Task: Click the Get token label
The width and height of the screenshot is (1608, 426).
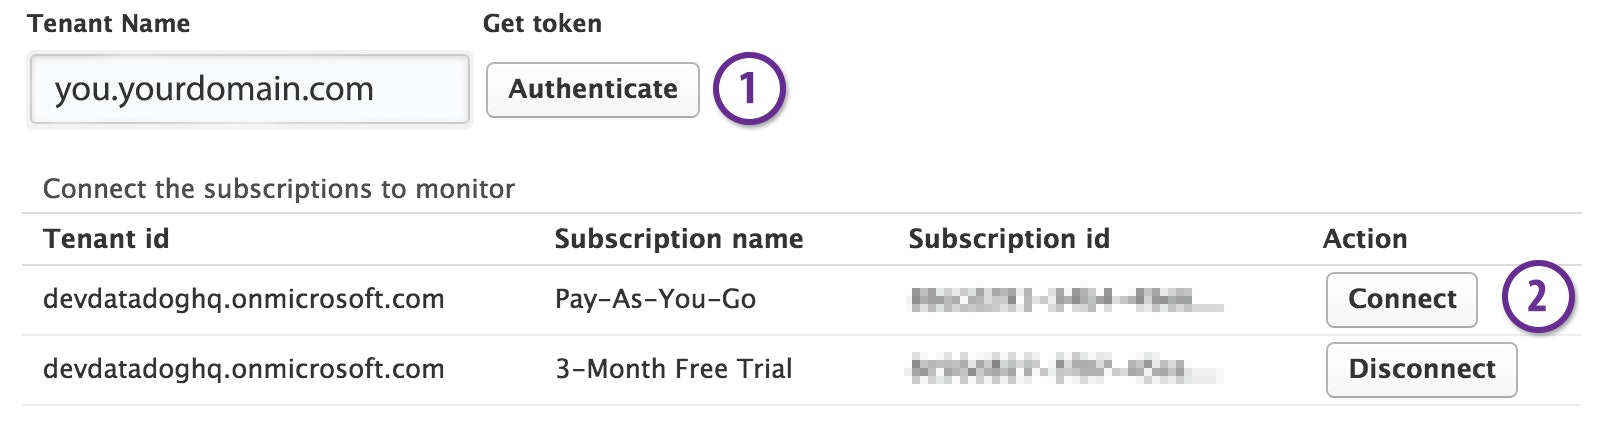Action: pyautogui.click(x=542, y=24)
